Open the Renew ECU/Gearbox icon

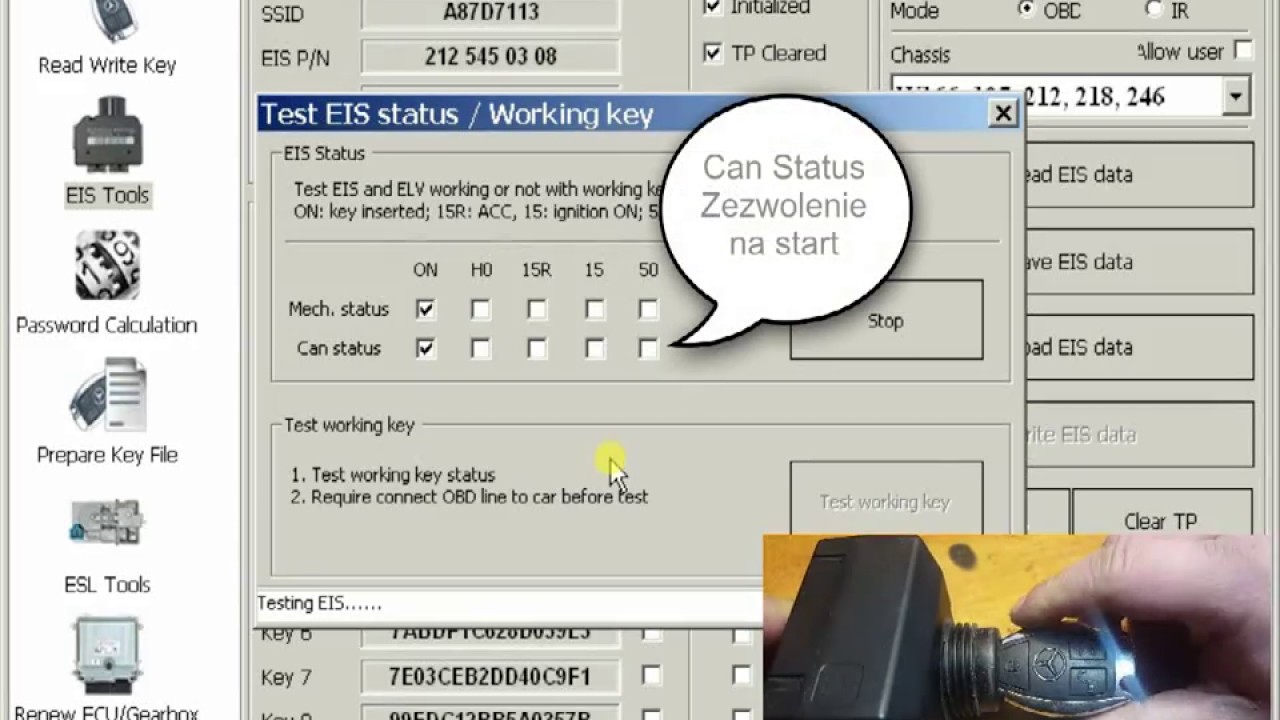click(x=107, y=655)
